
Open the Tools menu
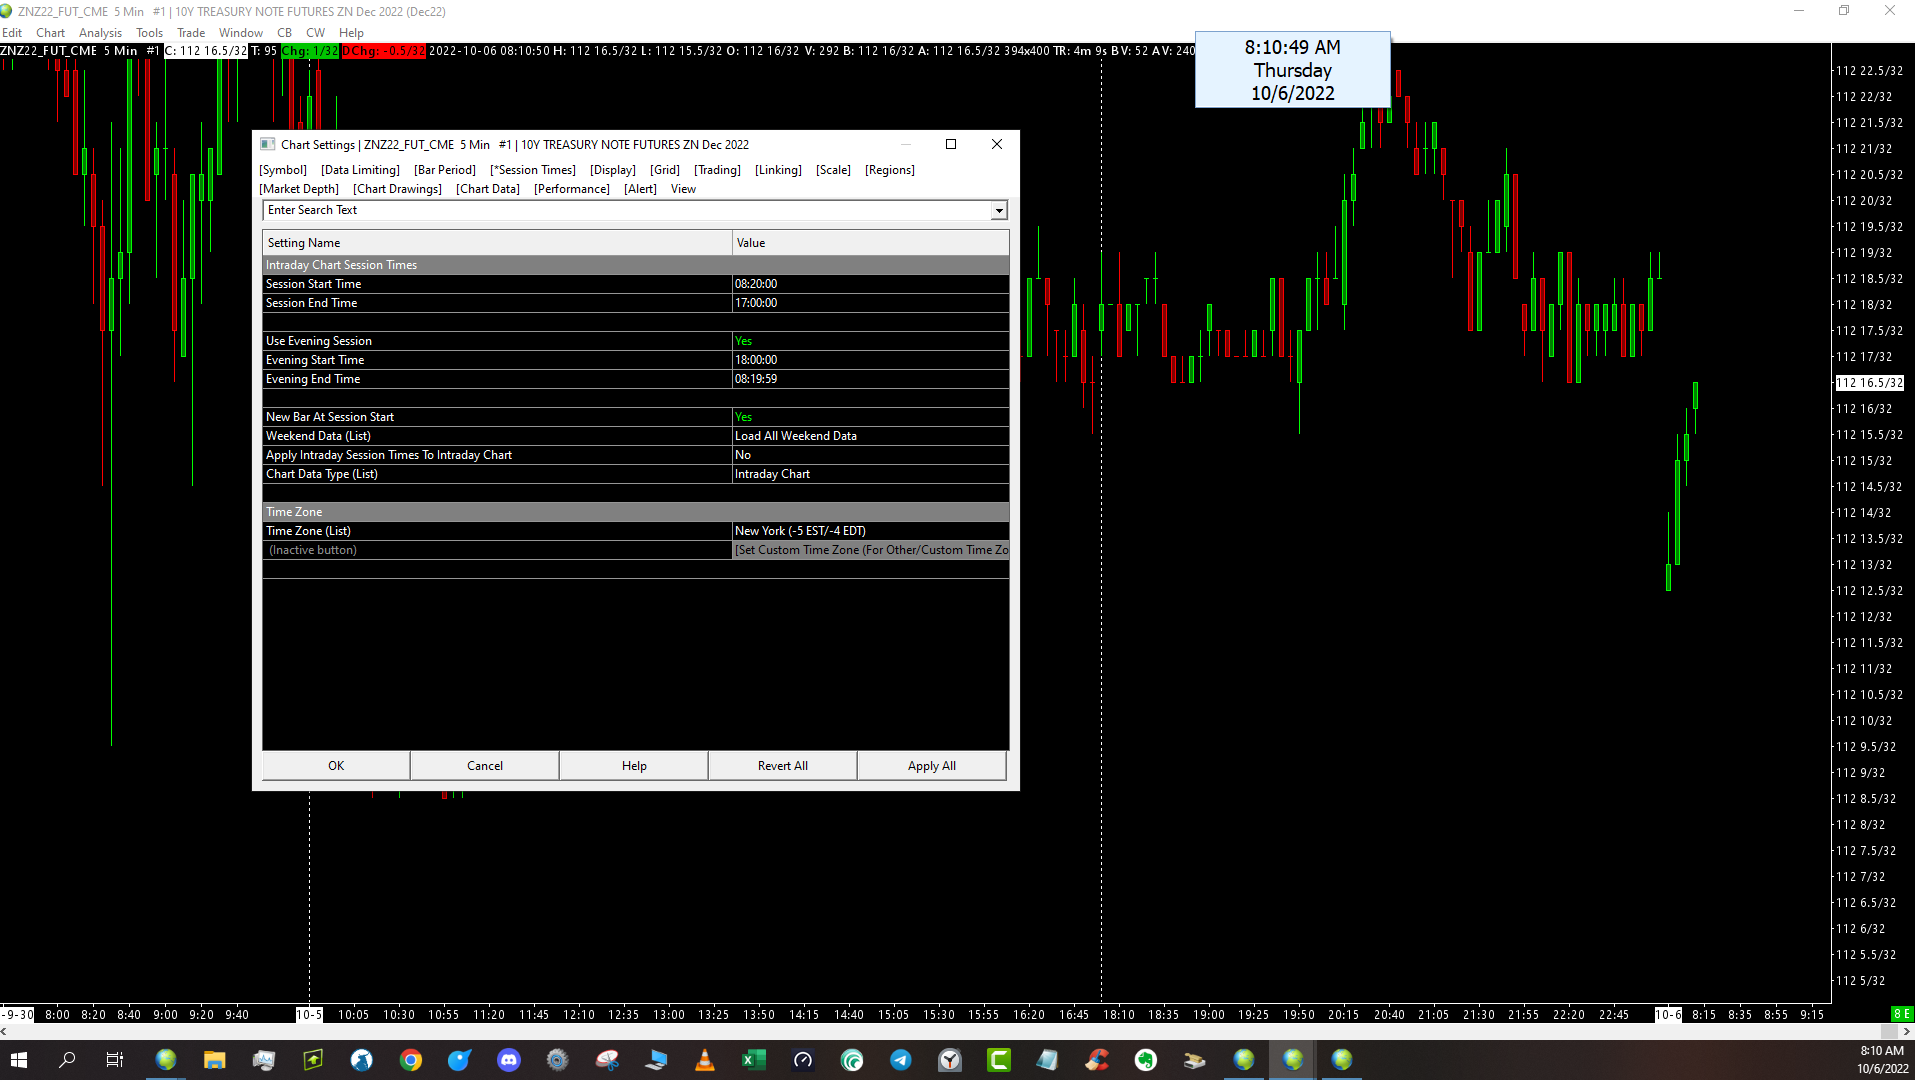150,33
